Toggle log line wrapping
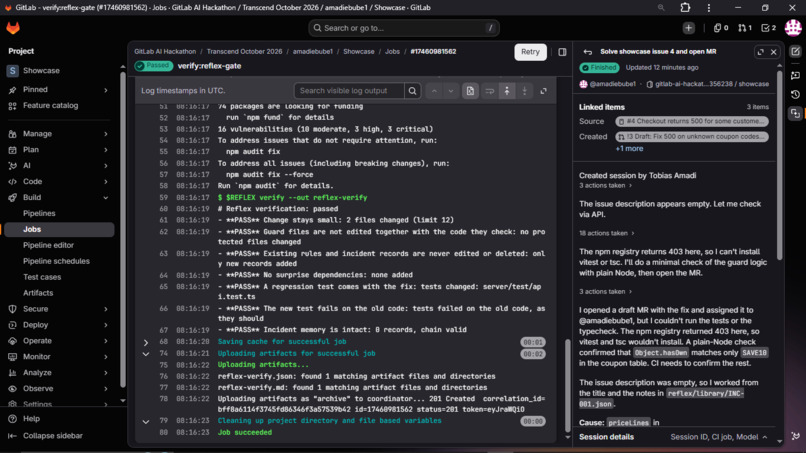The height and width of the screenshot is (453, 806). 489,91
